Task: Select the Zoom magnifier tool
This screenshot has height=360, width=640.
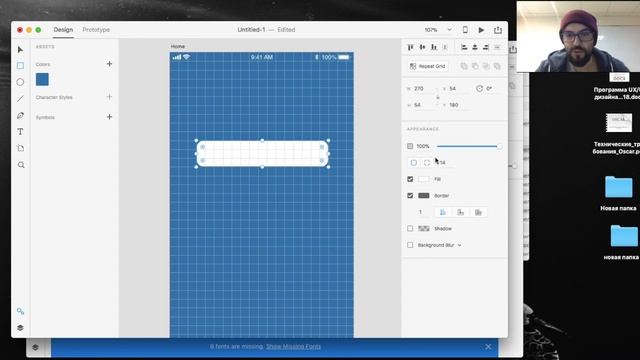Action: pos(21,165)
